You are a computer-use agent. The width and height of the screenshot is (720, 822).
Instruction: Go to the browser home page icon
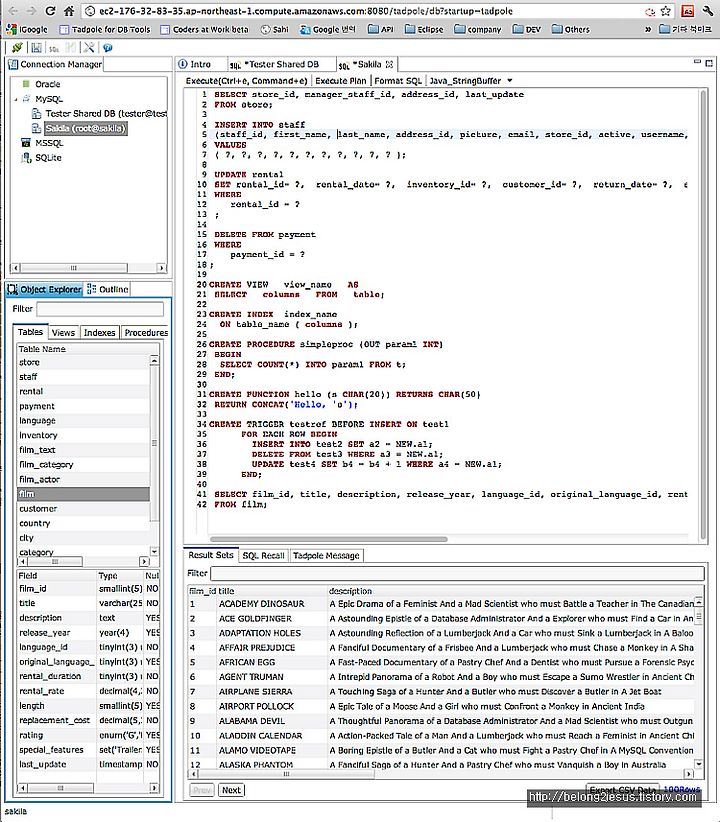pyautogui.click(x=69, y=11)
